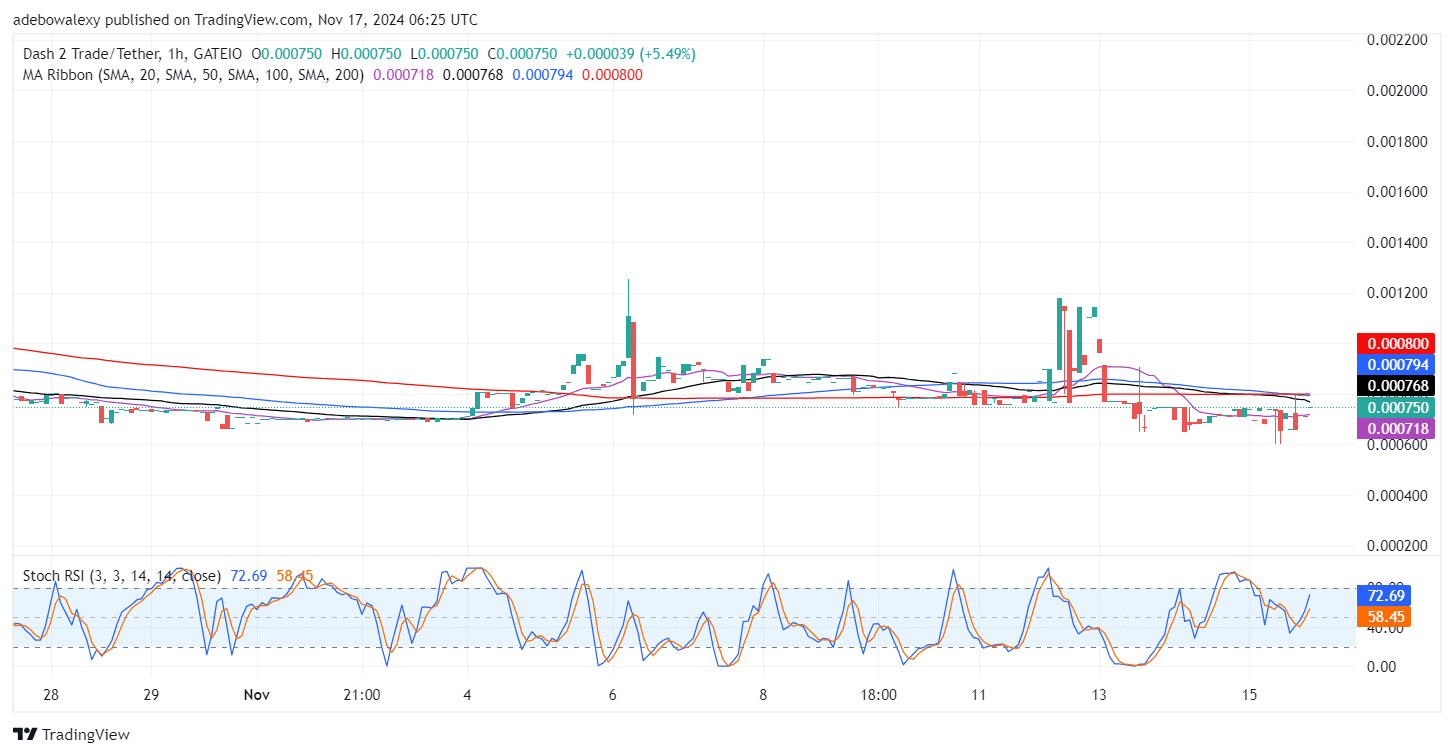Click the 28 date label on time axis
The height and width of the screenshot is (756, 1454).
tap(52, 695)
